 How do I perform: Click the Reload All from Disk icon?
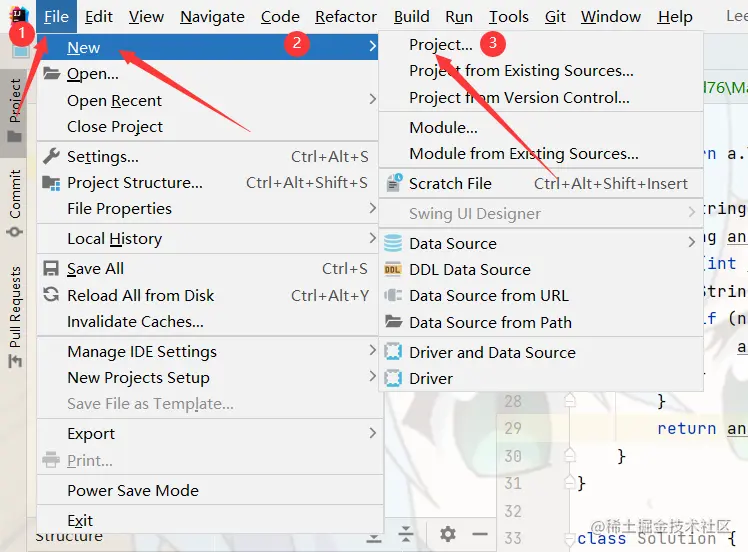point(51,295)
